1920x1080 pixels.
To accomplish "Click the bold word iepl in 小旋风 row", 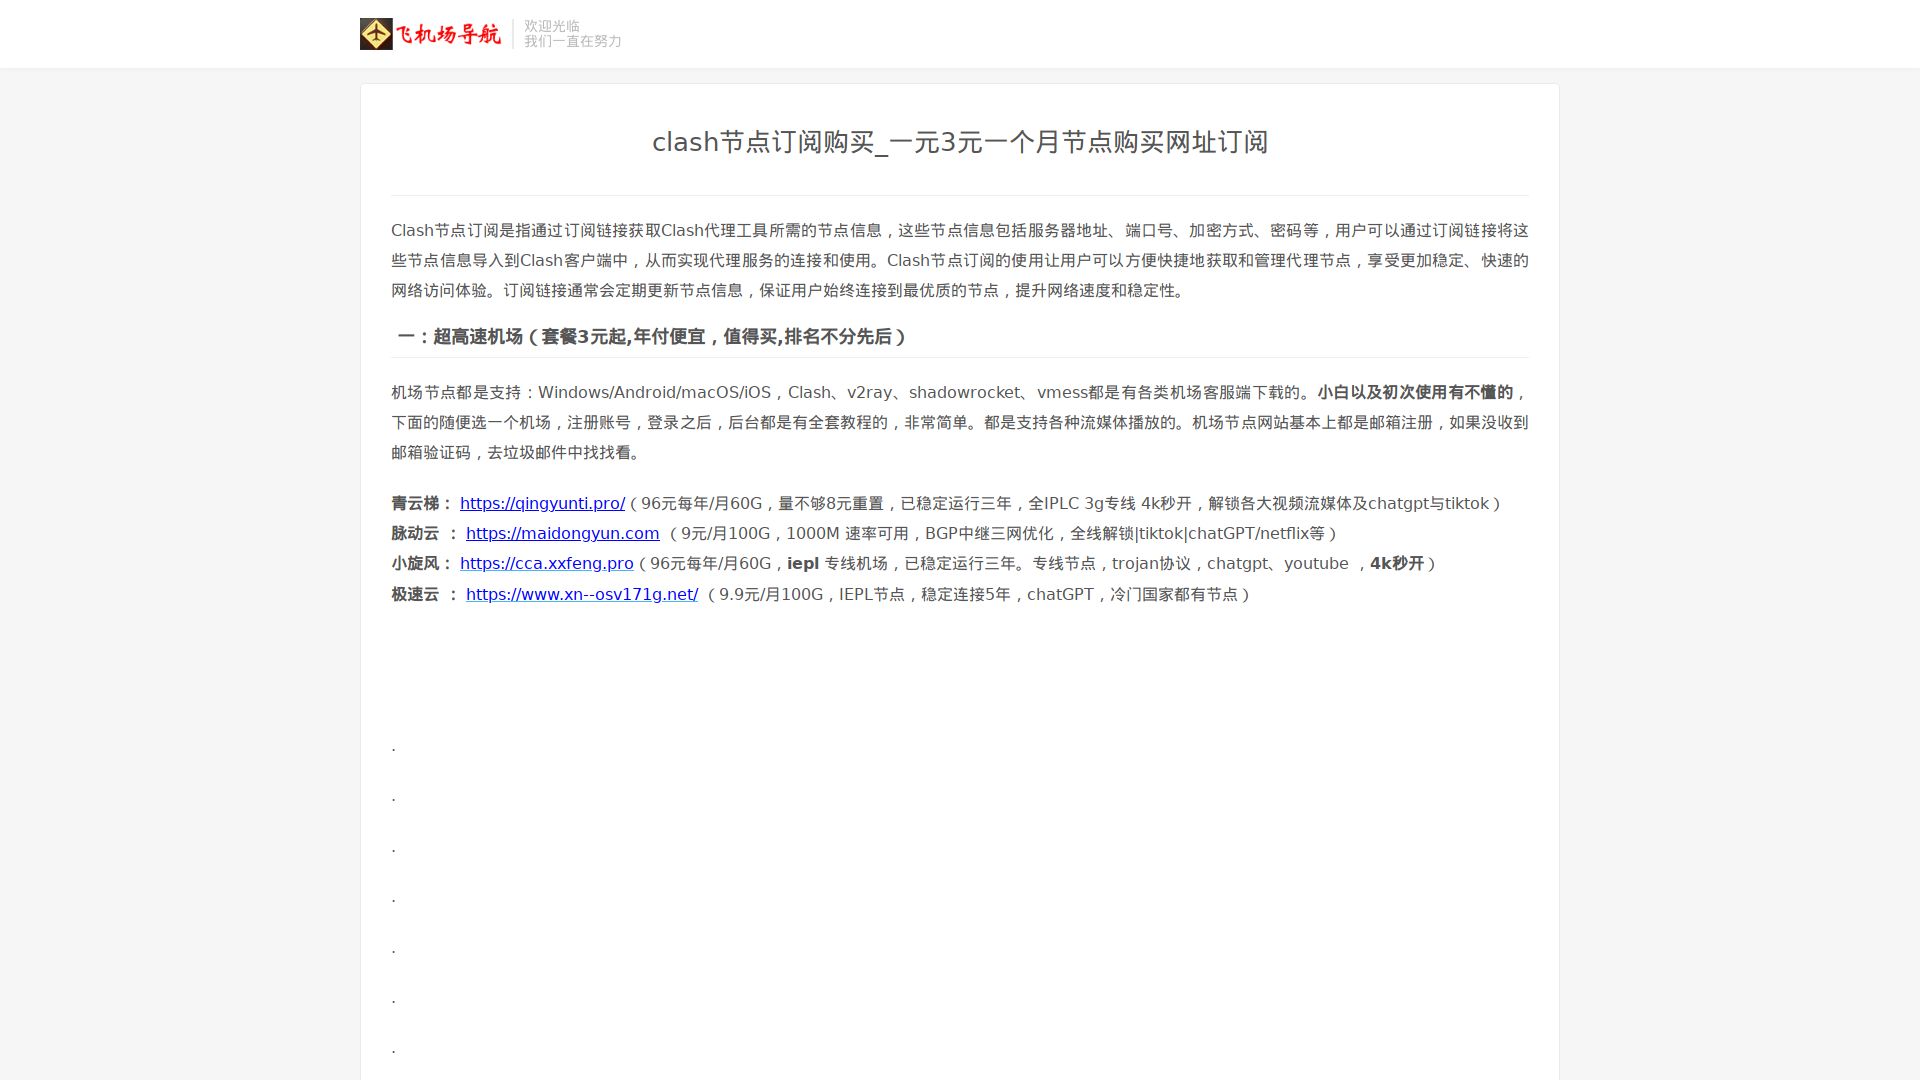I will (803, 564).
